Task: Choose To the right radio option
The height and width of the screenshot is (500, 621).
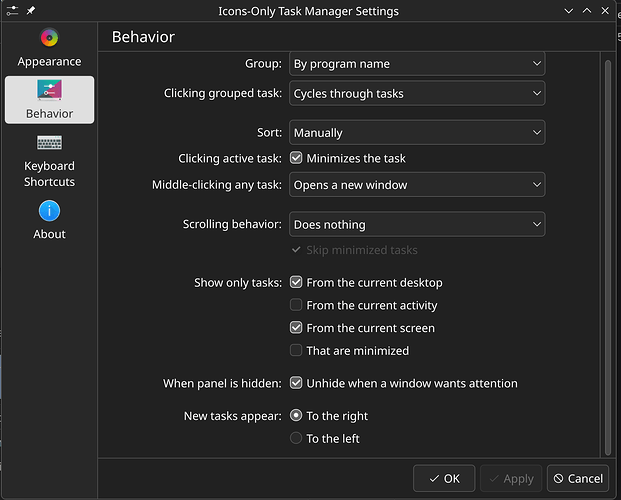Action: click(296, 416)
